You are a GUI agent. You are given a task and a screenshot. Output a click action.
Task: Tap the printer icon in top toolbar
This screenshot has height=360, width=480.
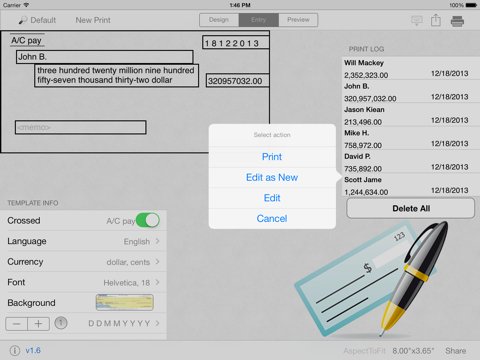click(457, 21)
